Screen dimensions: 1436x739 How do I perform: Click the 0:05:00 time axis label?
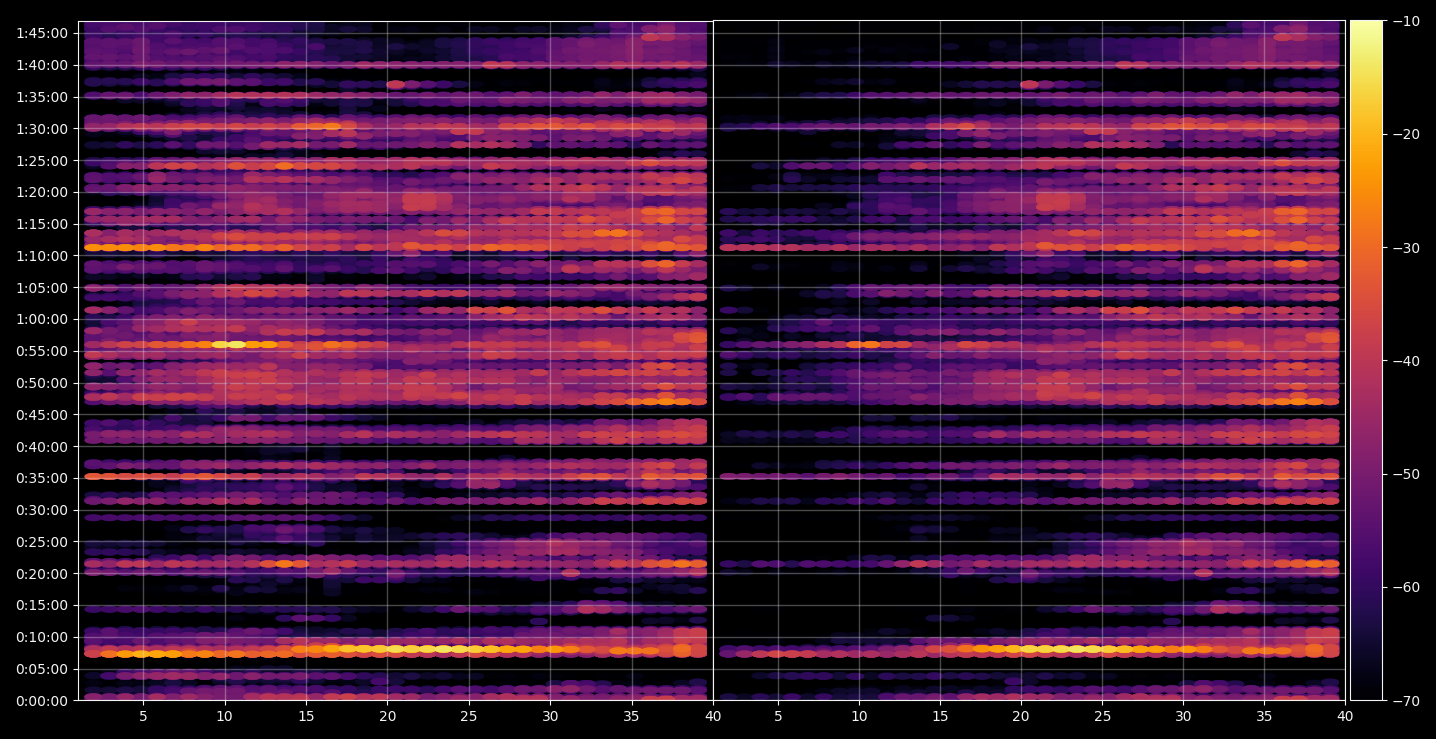click(42, 669)
